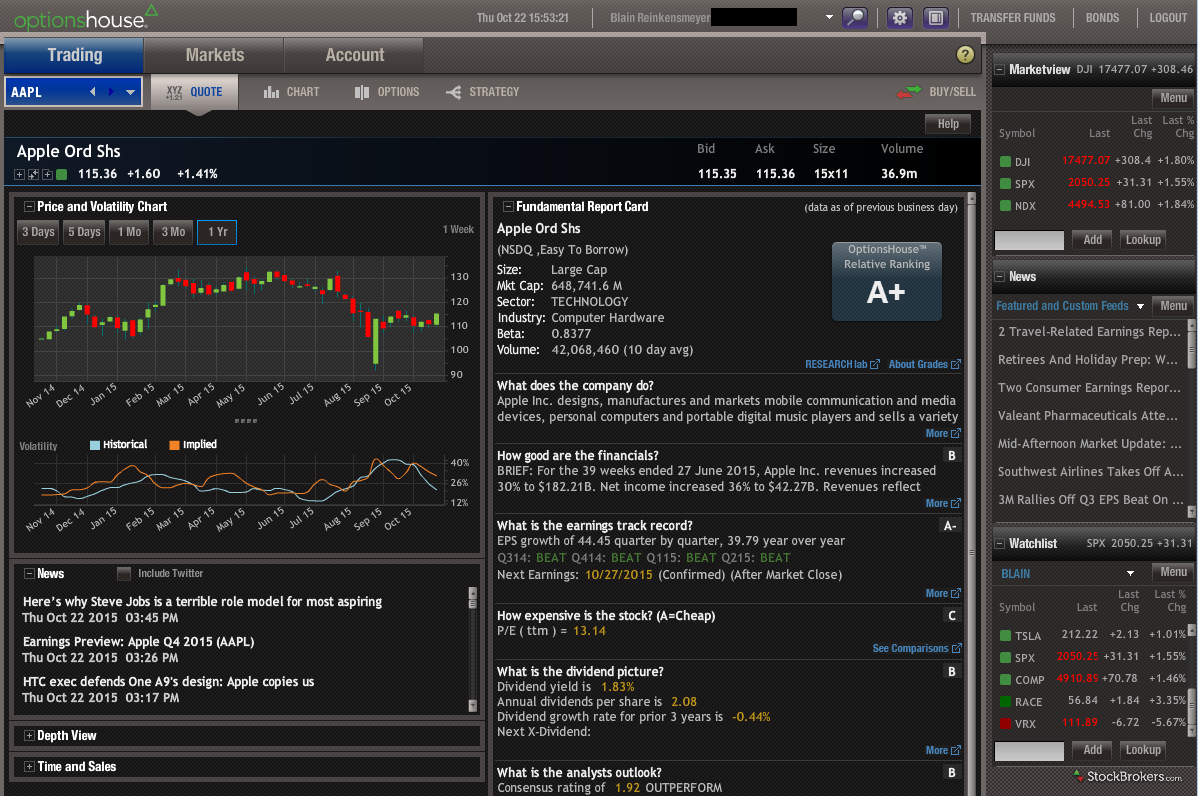Click the Marketview symbol input field
The image size is (1198, 796).
1028,241
